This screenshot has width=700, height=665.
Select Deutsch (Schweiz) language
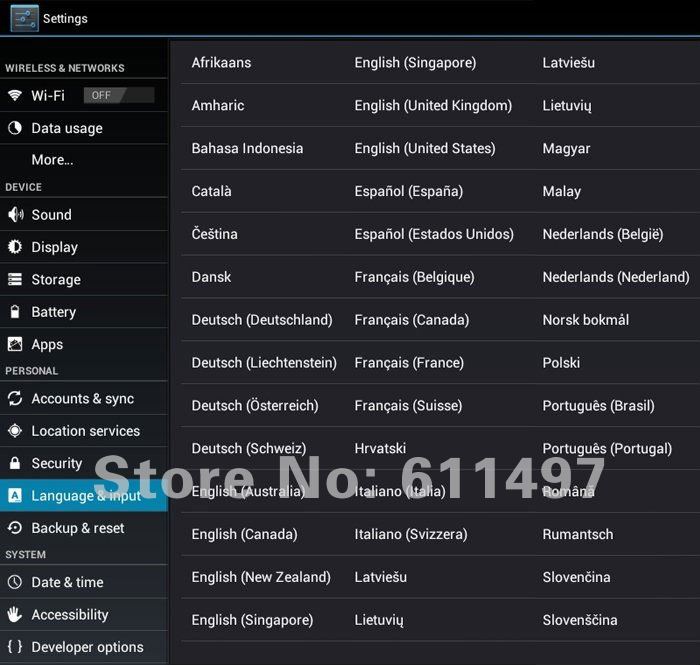pyautogui.click(x=249, y=449)
